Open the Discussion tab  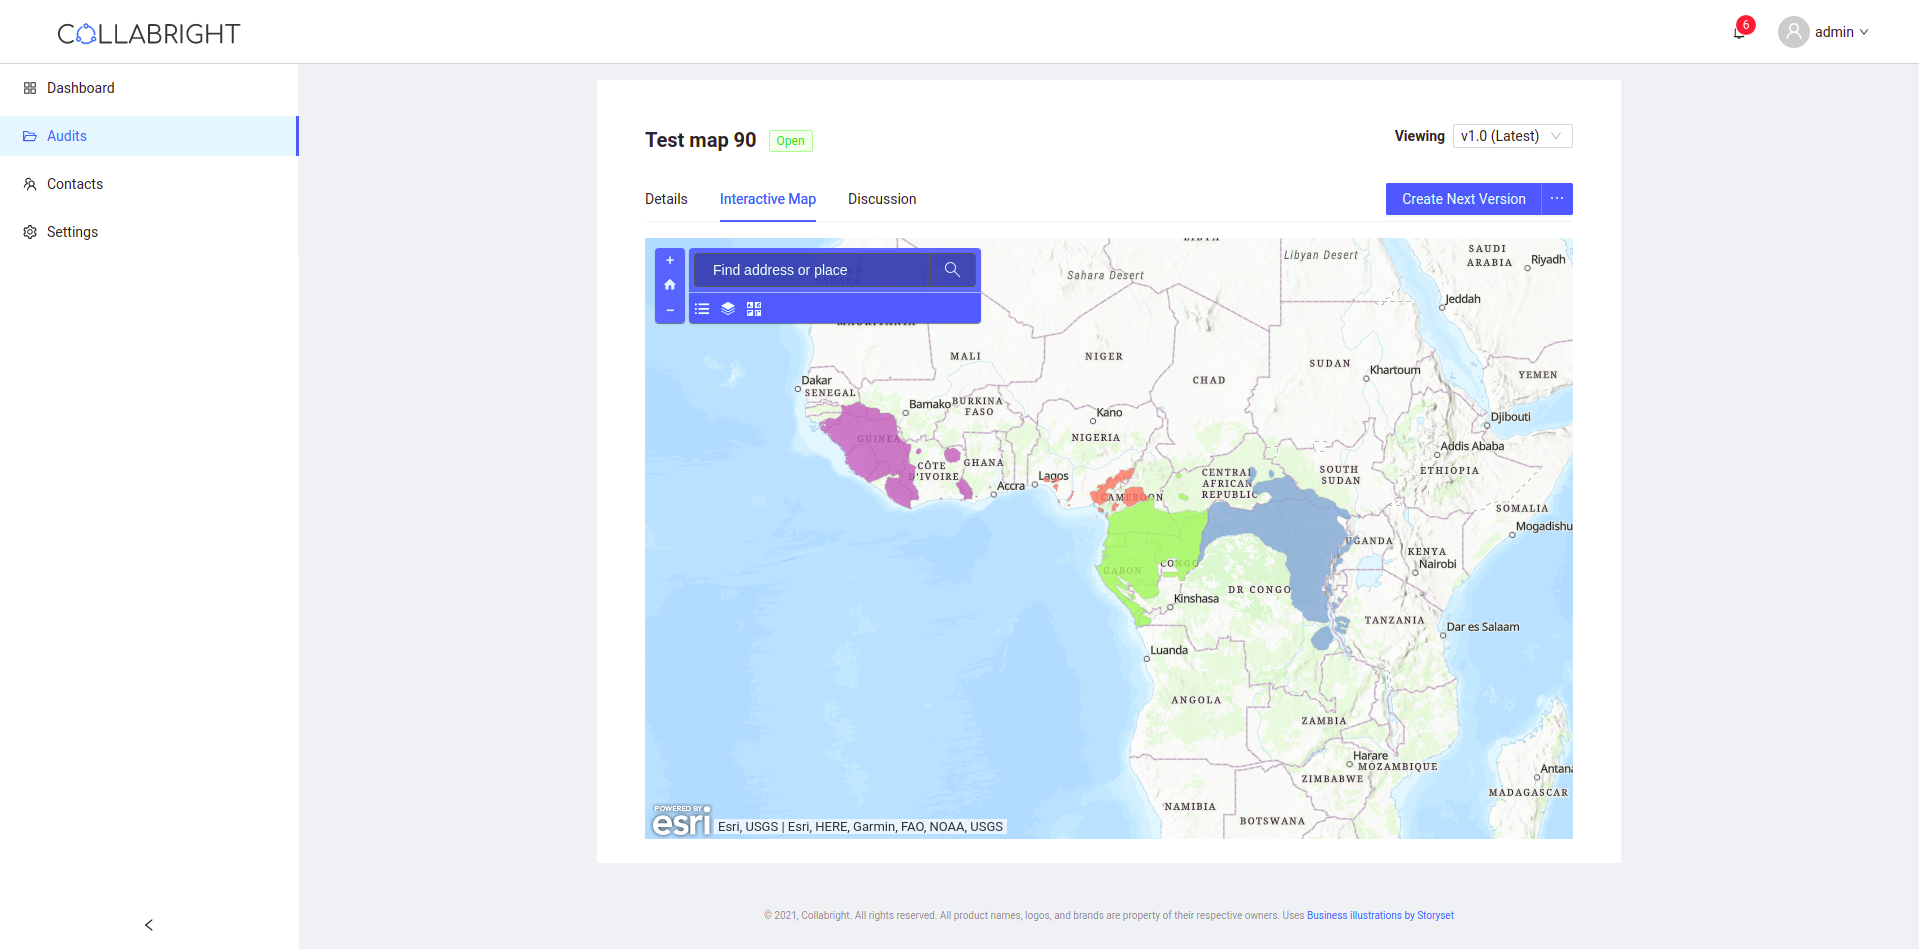click(882, 199)
